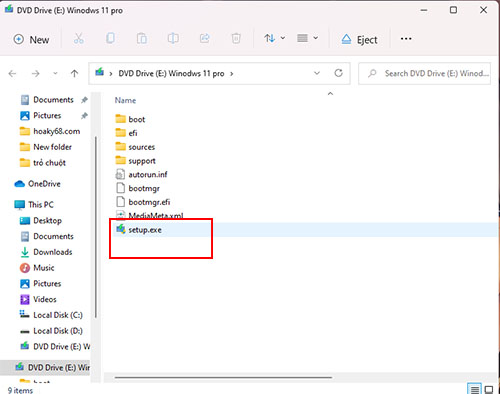Open Desktop under This PC
Viewport: 500px width, 394px height.
point(41,220)
